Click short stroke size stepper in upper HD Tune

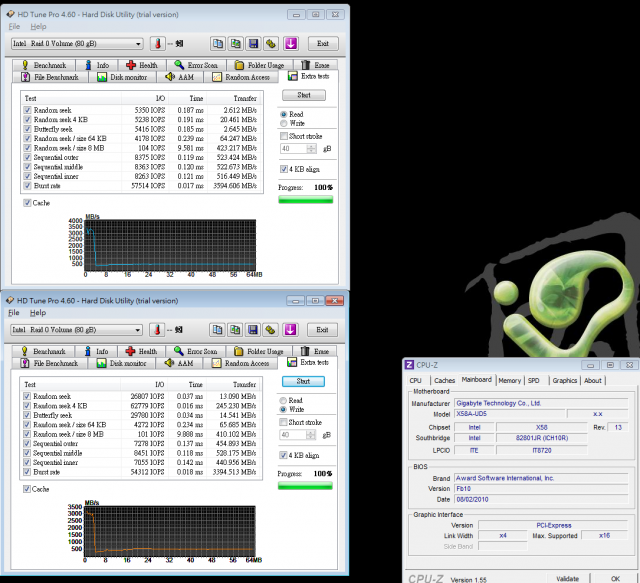click(311, 149)
